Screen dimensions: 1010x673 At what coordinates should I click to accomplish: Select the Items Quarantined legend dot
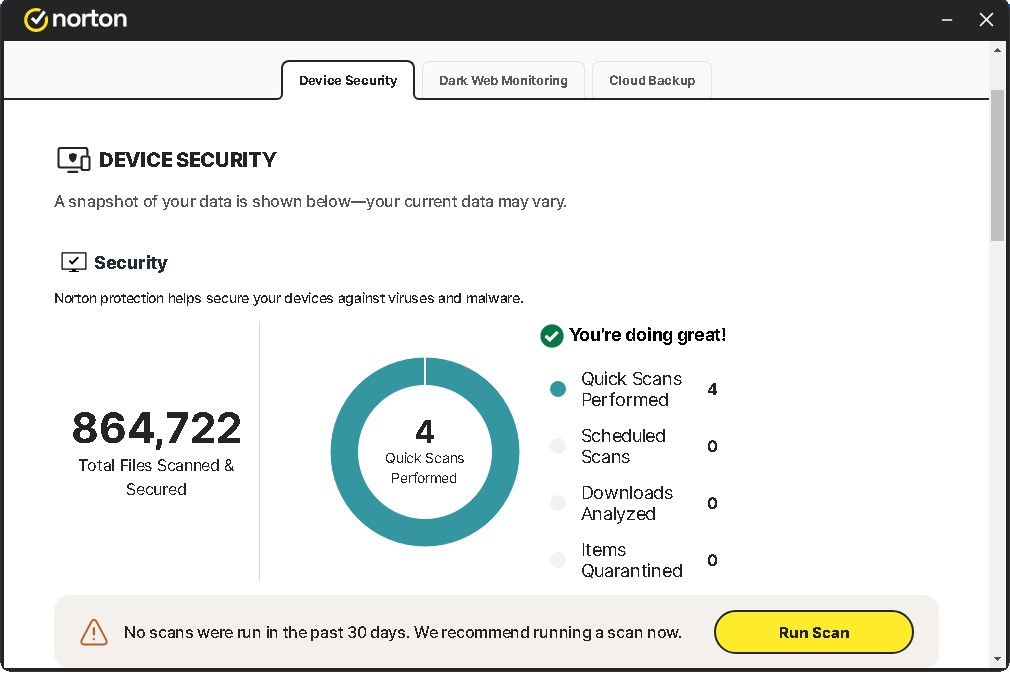pyautogui.click(x=558, y=560)
